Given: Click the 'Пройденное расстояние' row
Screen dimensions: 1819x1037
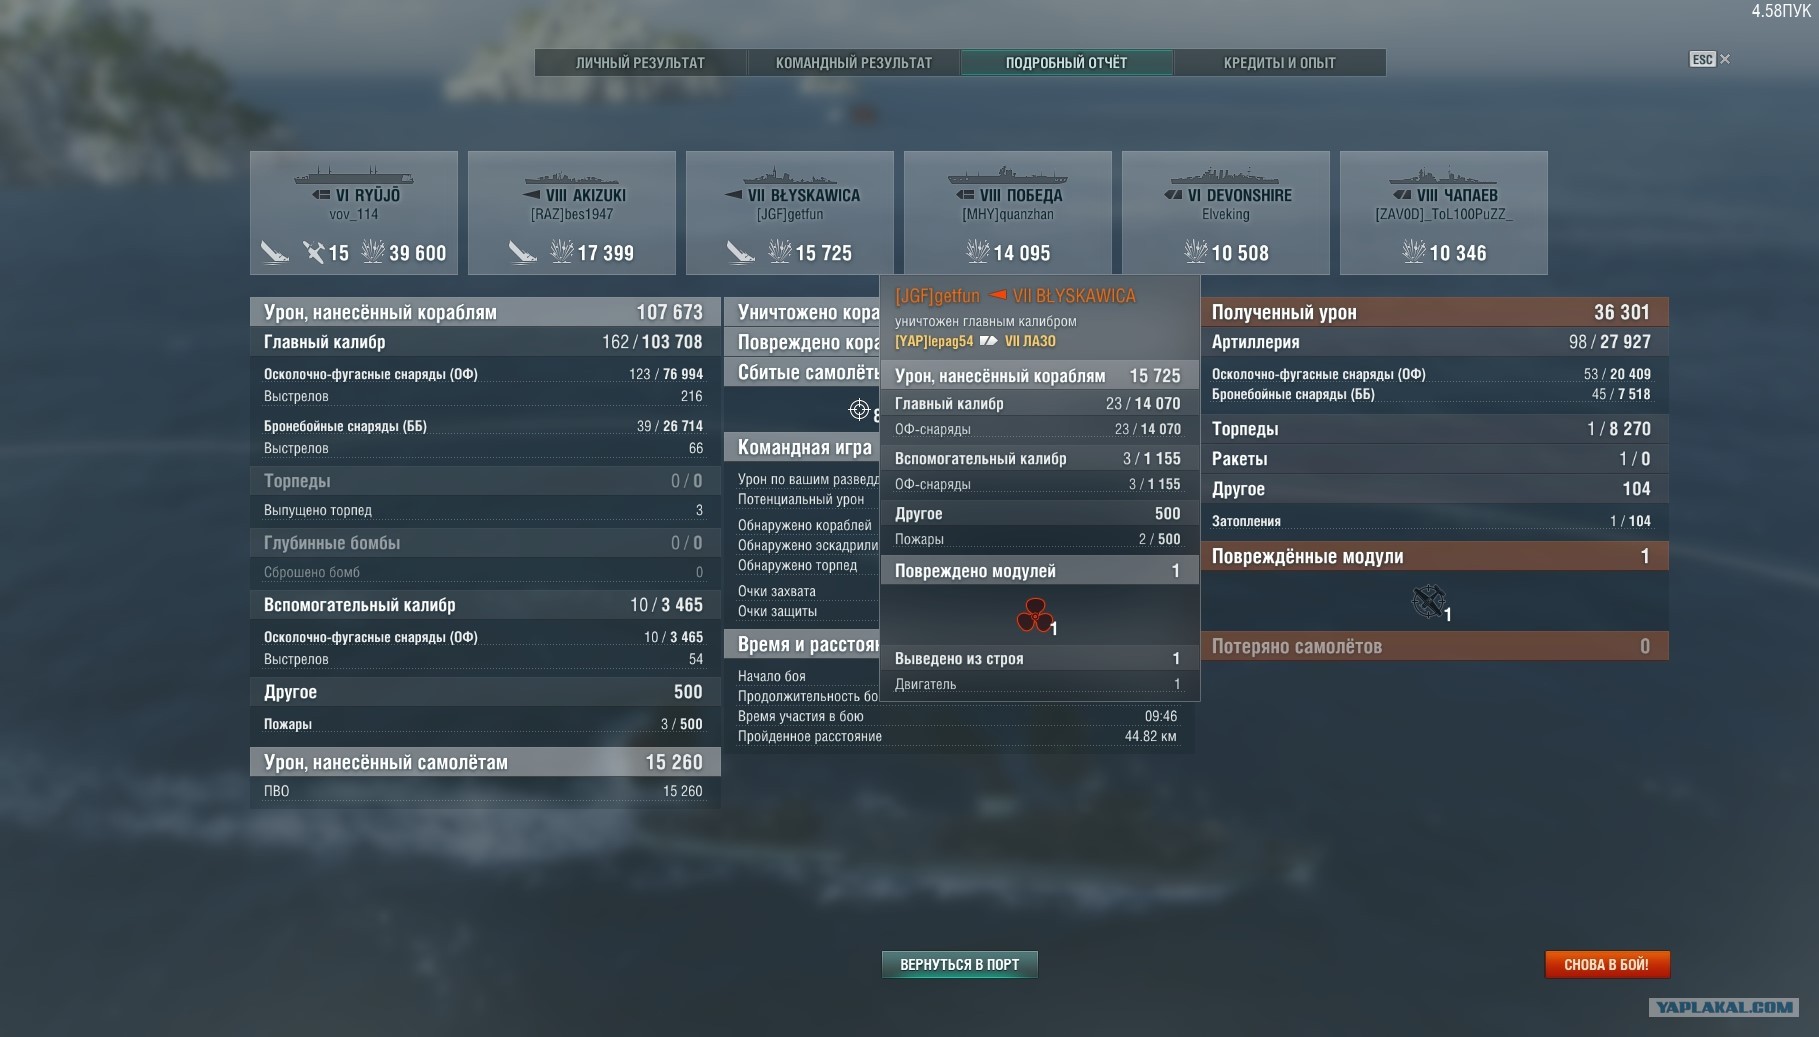Looking at the screenshot, I should click(958, 736).
